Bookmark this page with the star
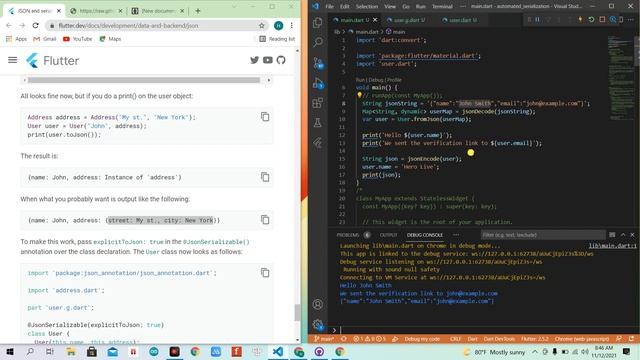Viewport: 640px width, 360px height. 262,25
